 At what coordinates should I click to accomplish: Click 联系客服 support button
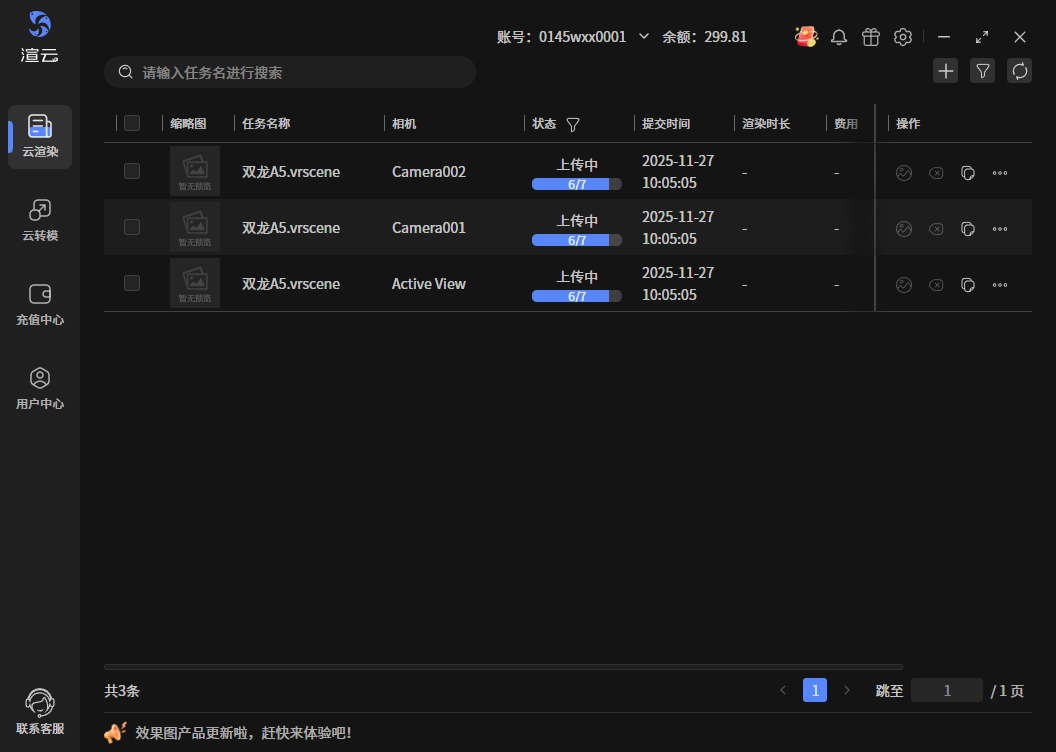pyautogui.click(x=40, y=712)
